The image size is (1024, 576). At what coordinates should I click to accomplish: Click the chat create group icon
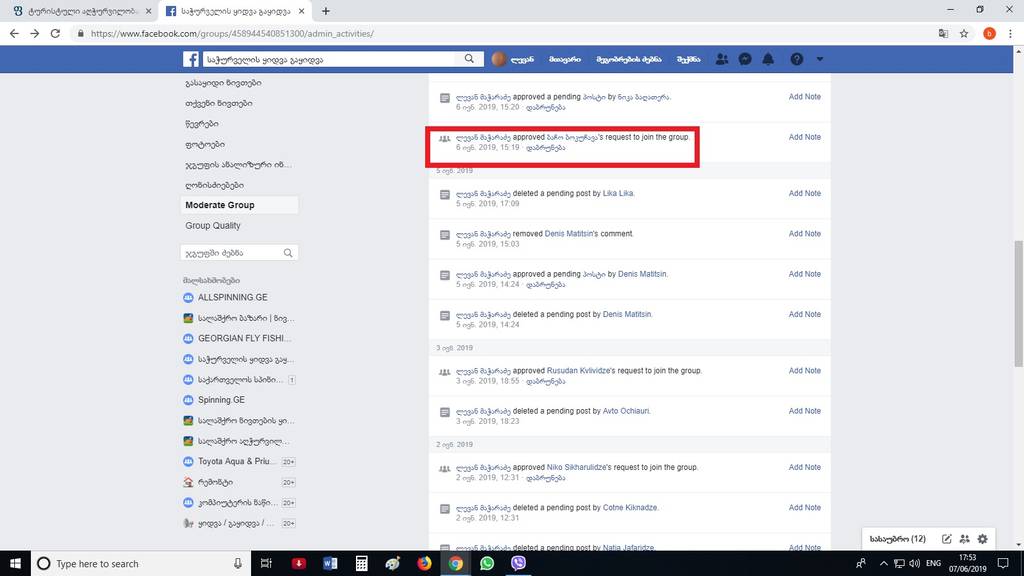pos(965,539)
